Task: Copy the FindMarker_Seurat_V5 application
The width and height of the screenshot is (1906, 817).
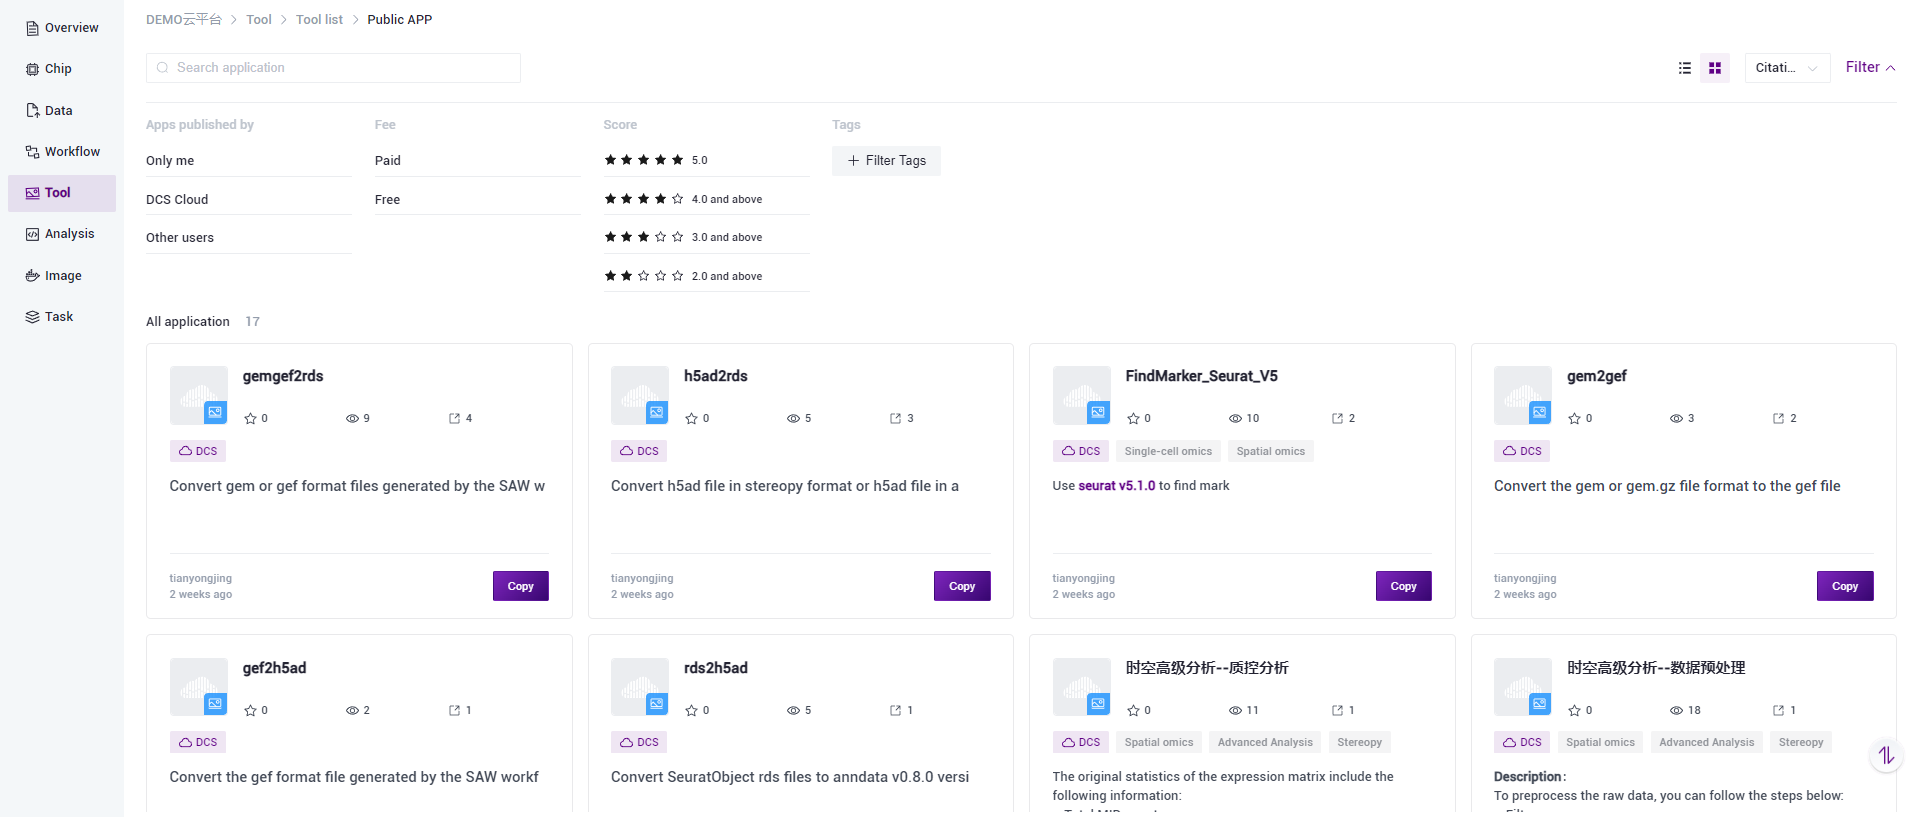Action: click(1404, 586)
